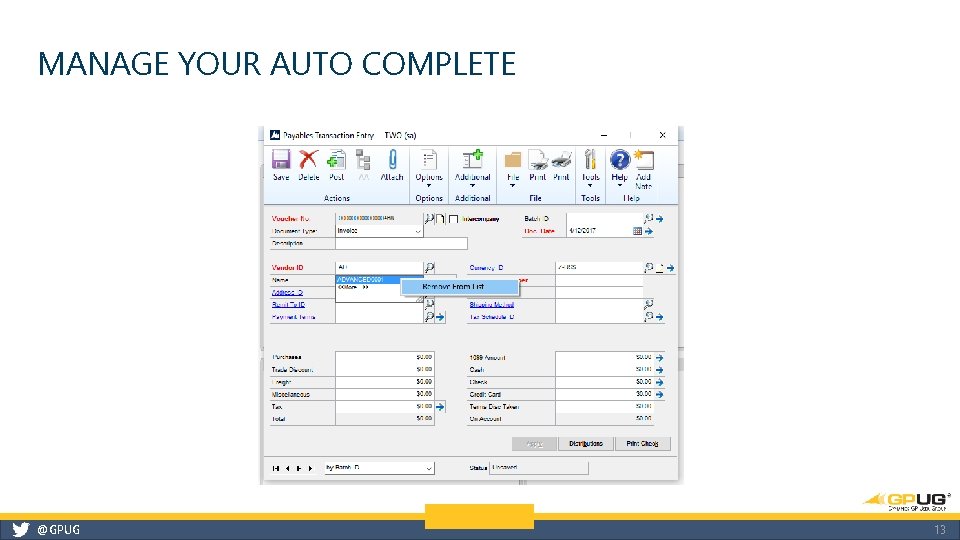
Task: Click the Add Note icon
Action: [643, 159]
